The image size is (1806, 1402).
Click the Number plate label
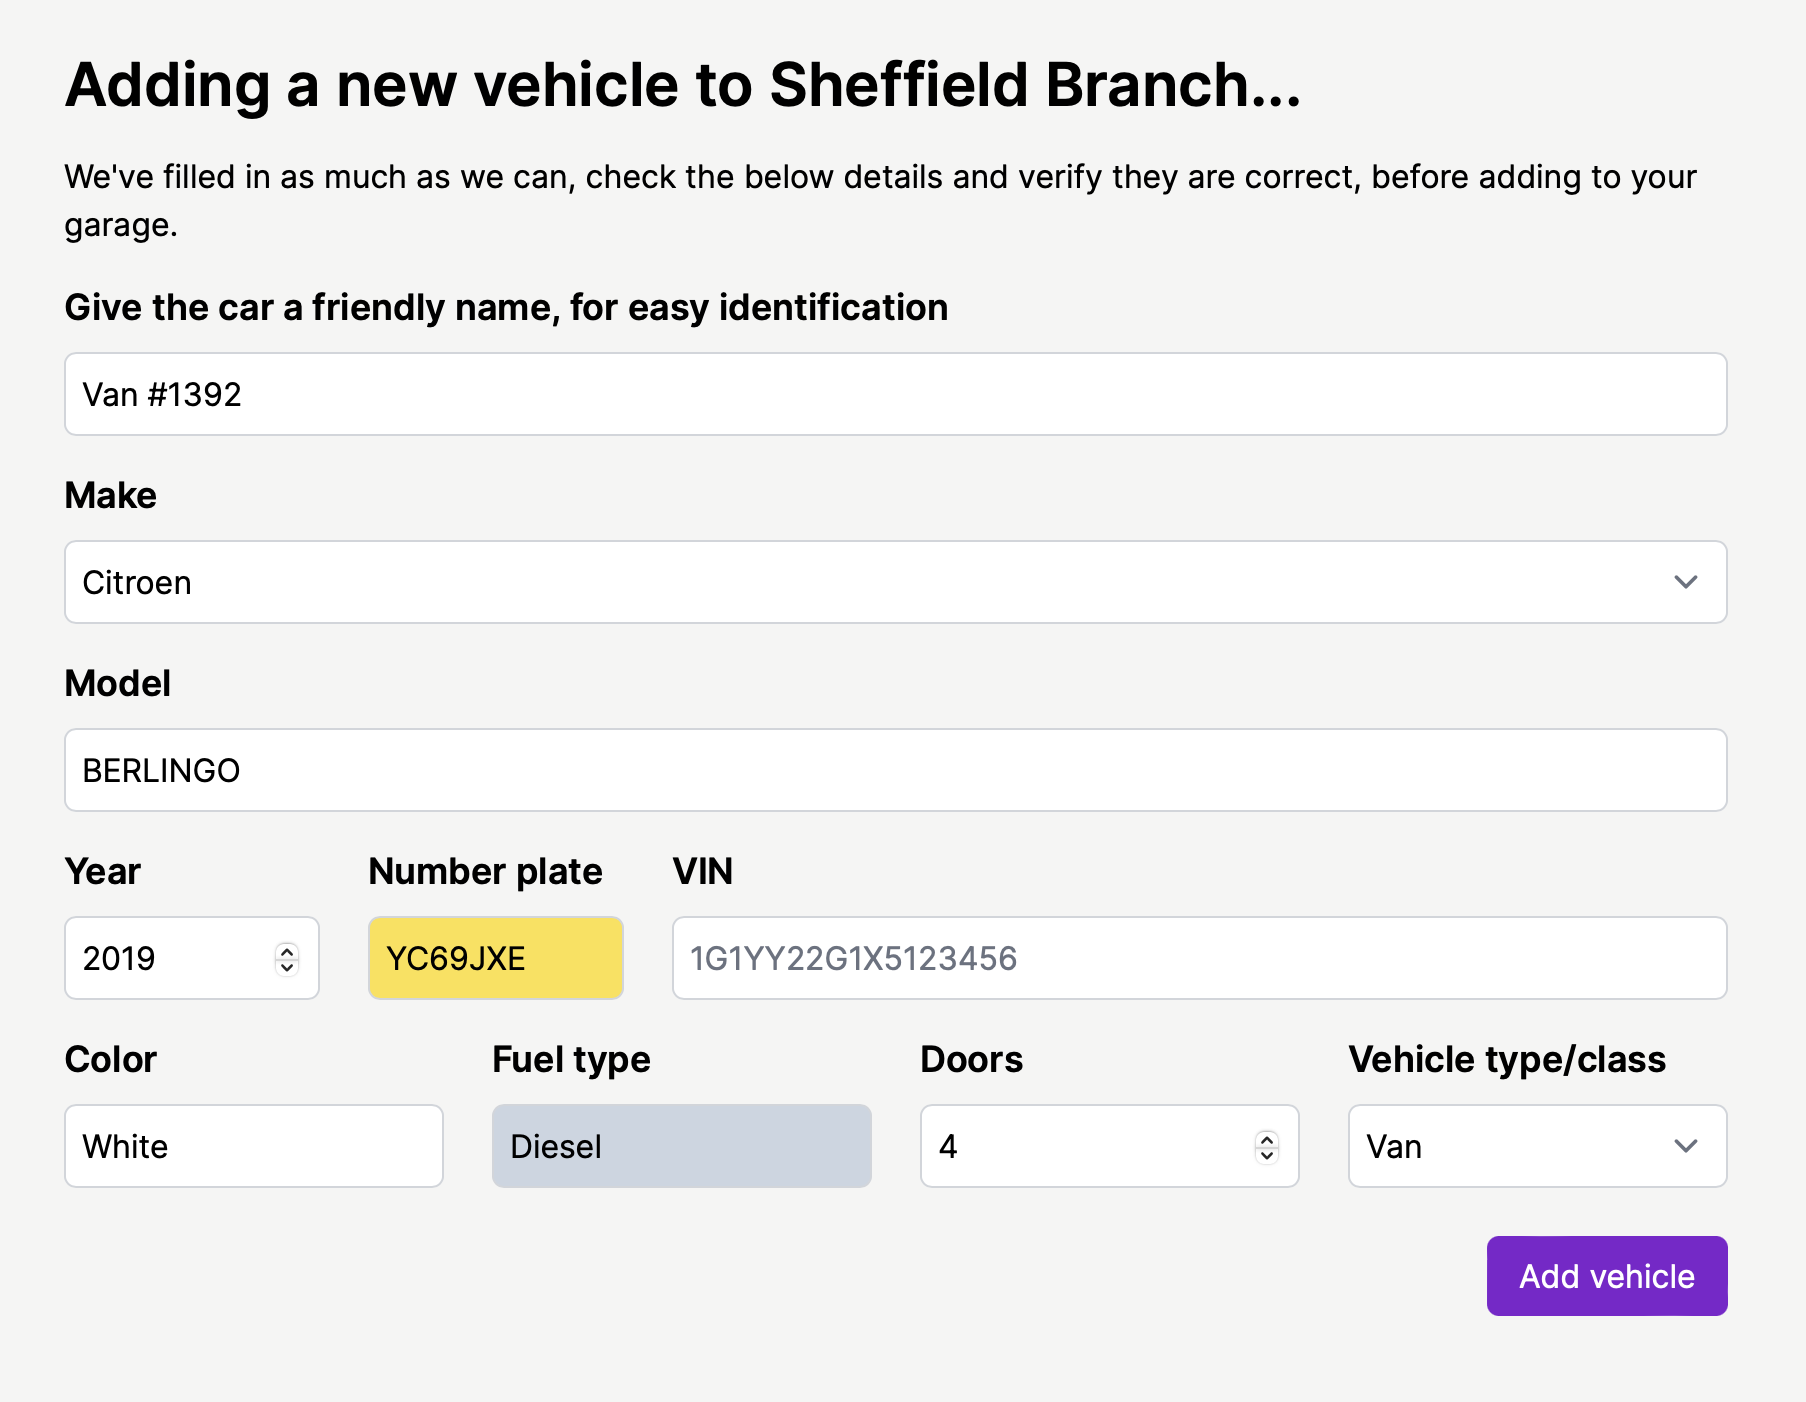(485, 871)
